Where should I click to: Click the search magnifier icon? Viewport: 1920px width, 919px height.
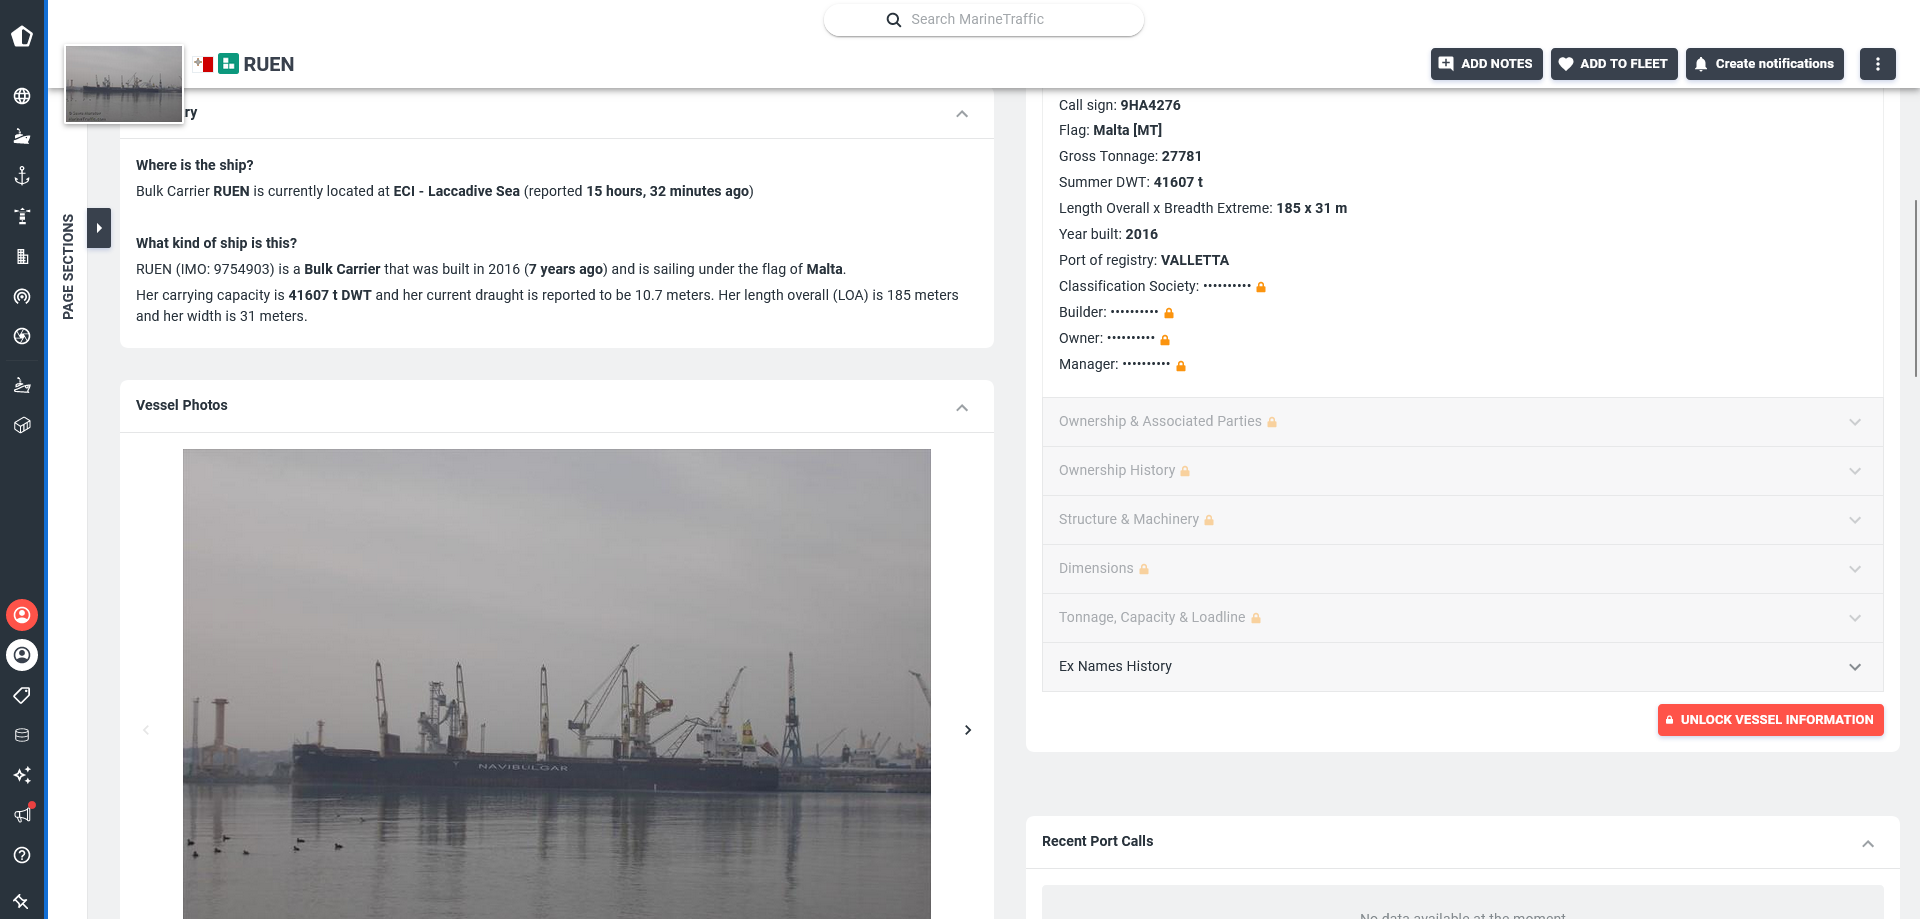coord(894,20)
